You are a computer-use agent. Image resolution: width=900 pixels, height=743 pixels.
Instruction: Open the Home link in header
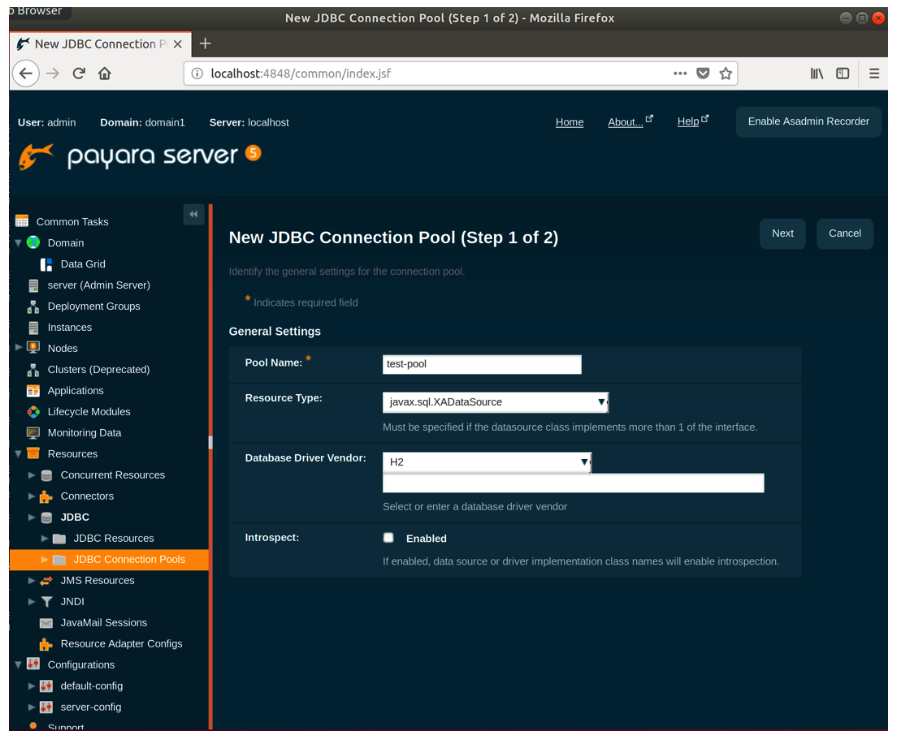click(569, 122)
